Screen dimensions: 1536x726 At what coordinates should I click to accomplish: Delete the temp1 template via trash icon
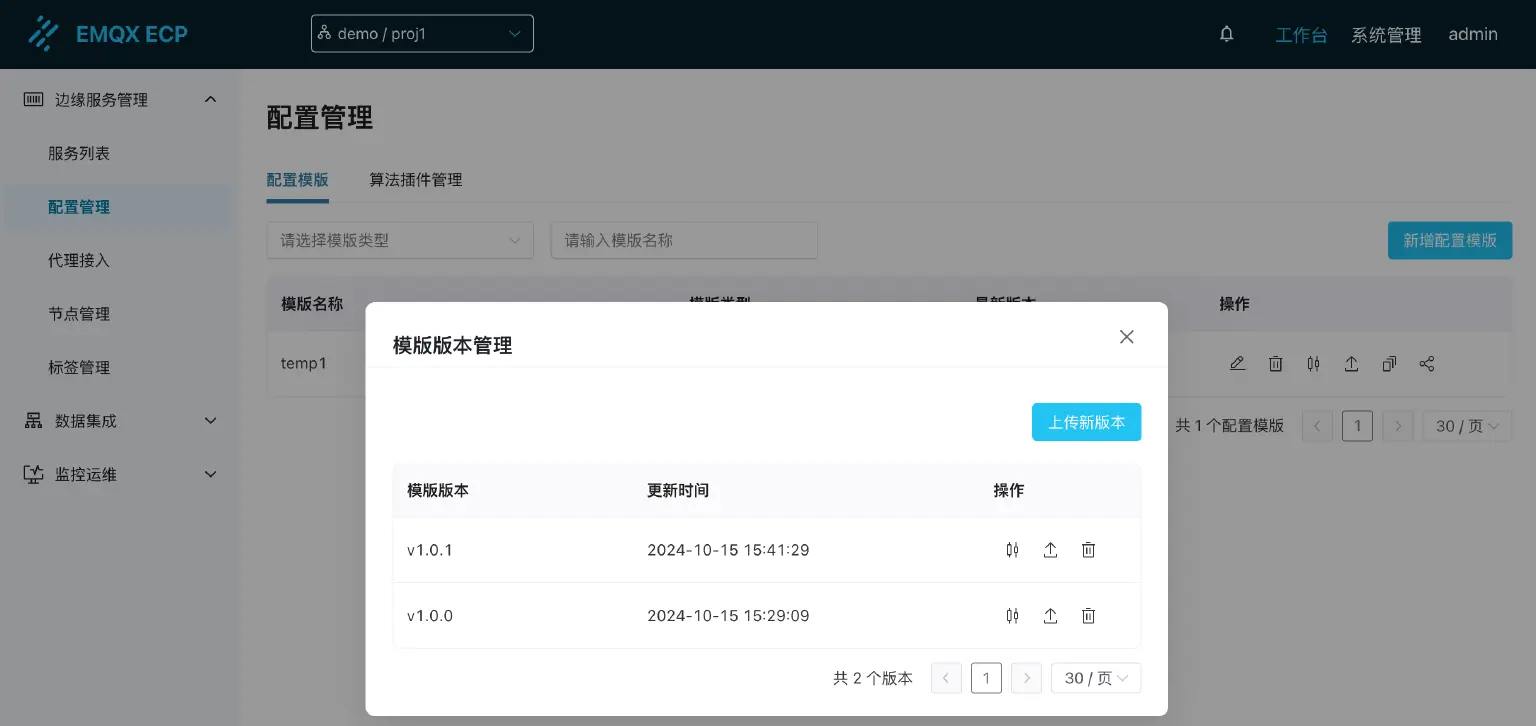(1275, 363)
